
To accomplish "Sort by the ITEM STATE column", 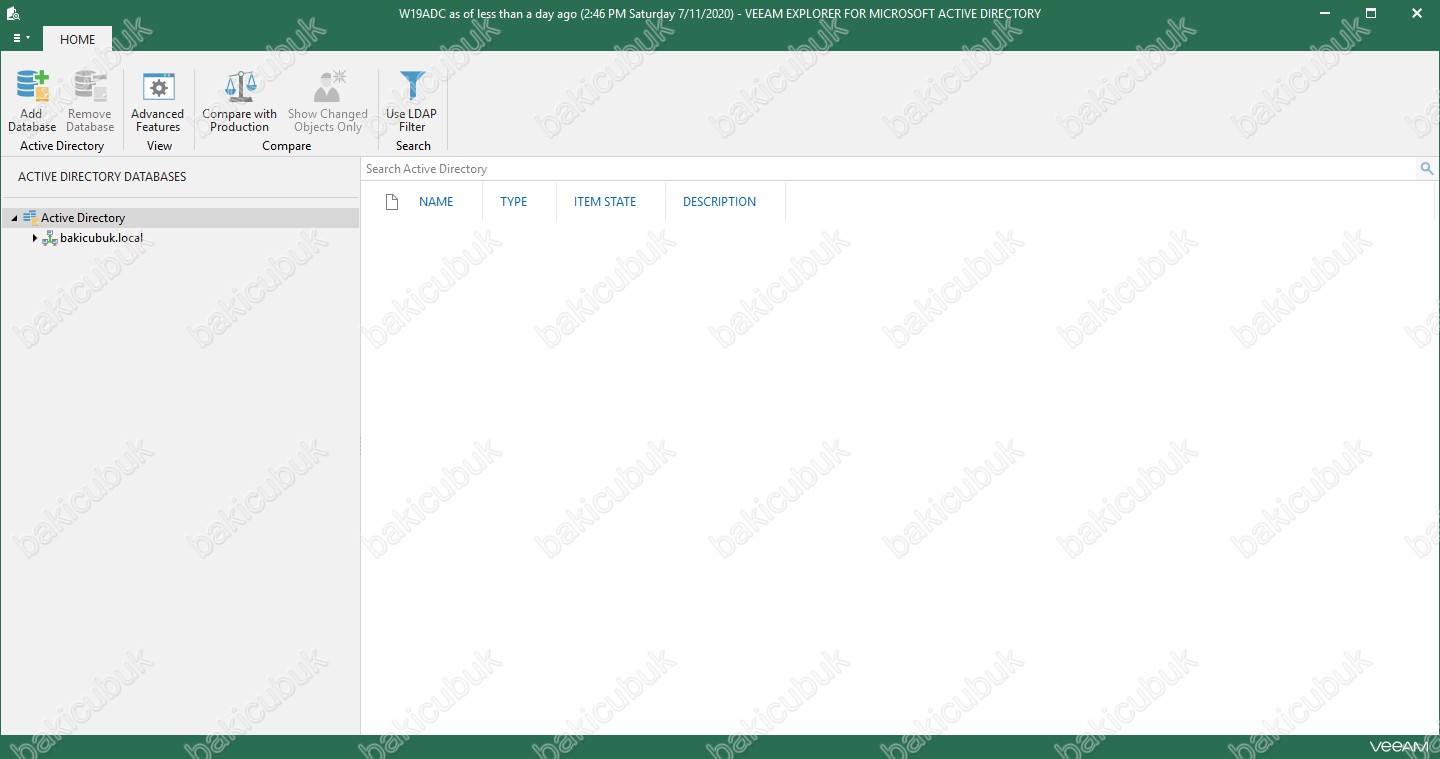I will (605, 202).
